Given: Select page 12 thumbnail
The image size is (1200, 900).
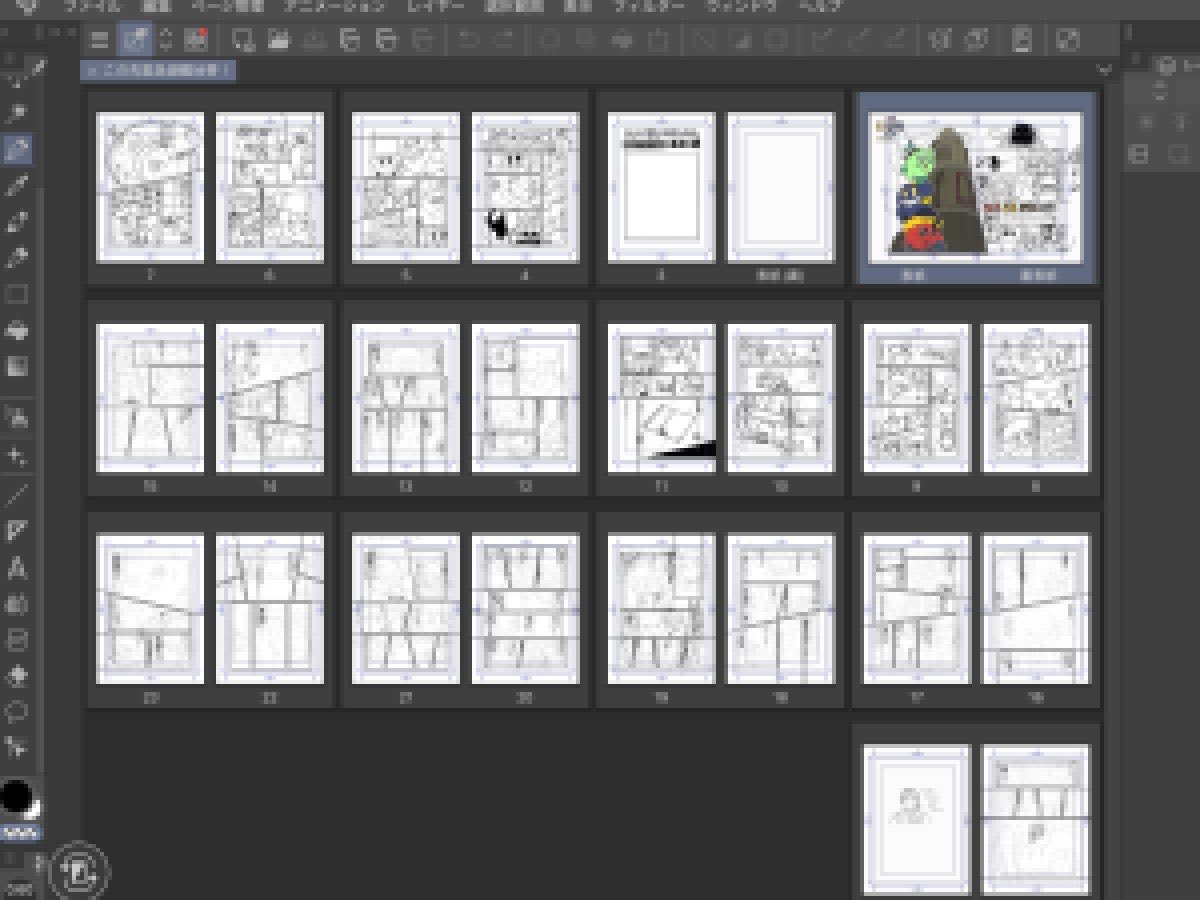Looking at the screenshot, I should (x=526, y=398).
